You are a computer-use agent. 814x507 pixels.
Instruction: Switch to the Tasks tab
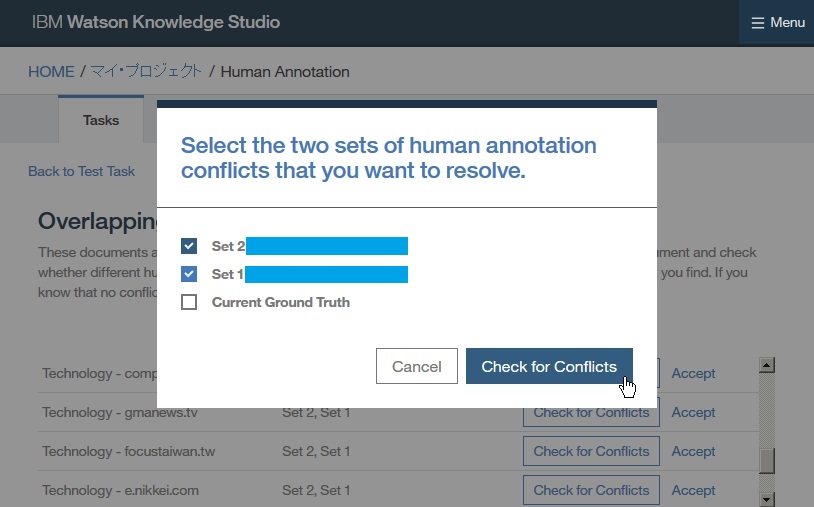click(101, 120)
